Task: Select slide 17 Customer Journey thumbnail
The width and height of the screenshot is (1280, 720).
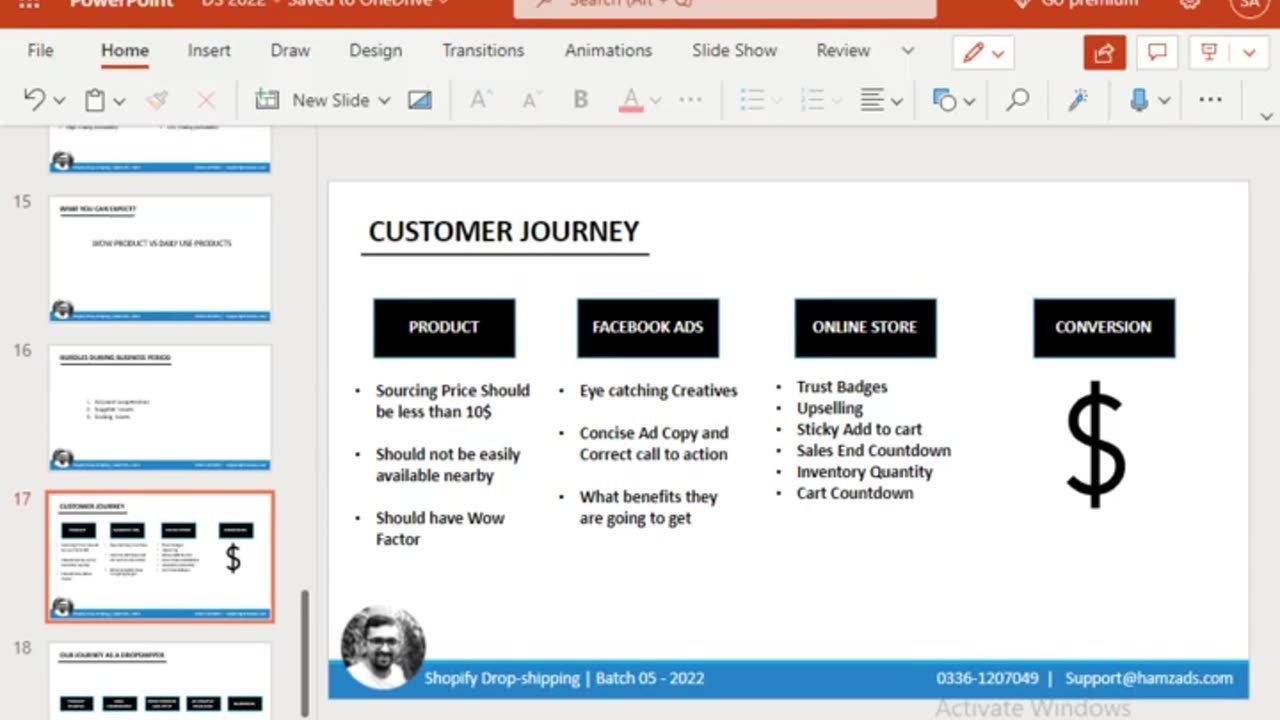Action: tap(160, 557)
